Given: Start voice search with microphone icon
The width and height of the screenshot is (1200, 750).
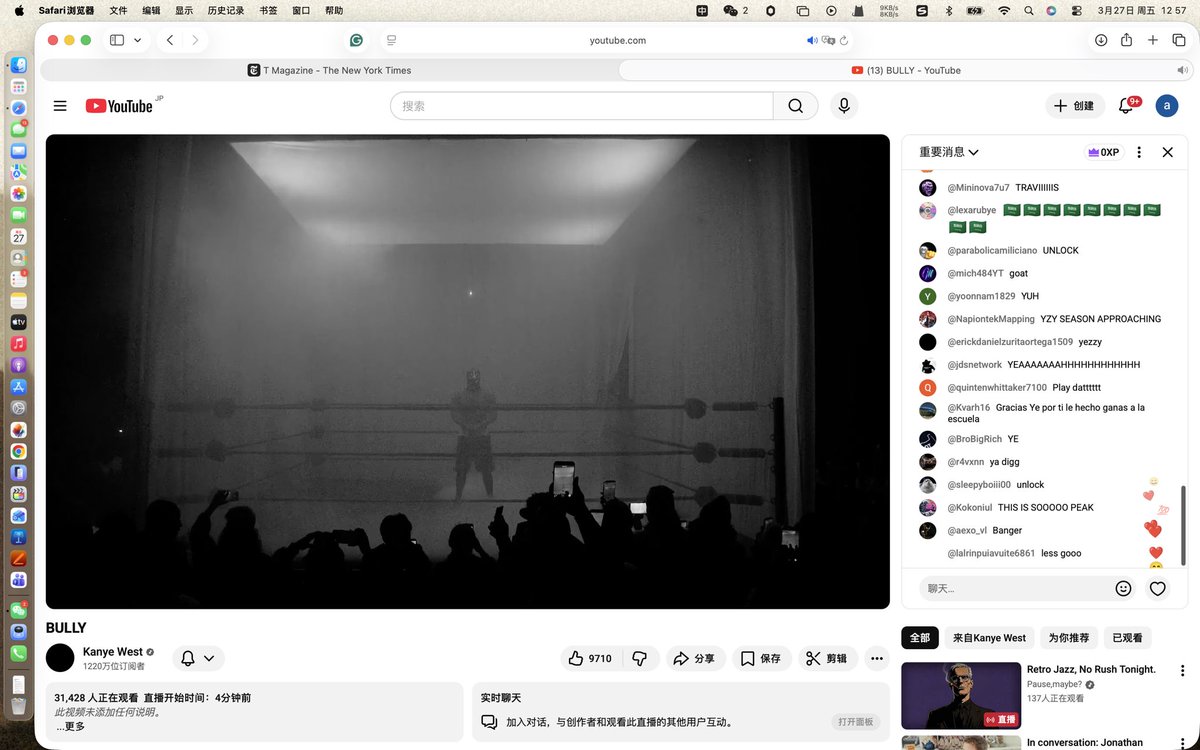Looking at the screenshot, I should point(844,106).
